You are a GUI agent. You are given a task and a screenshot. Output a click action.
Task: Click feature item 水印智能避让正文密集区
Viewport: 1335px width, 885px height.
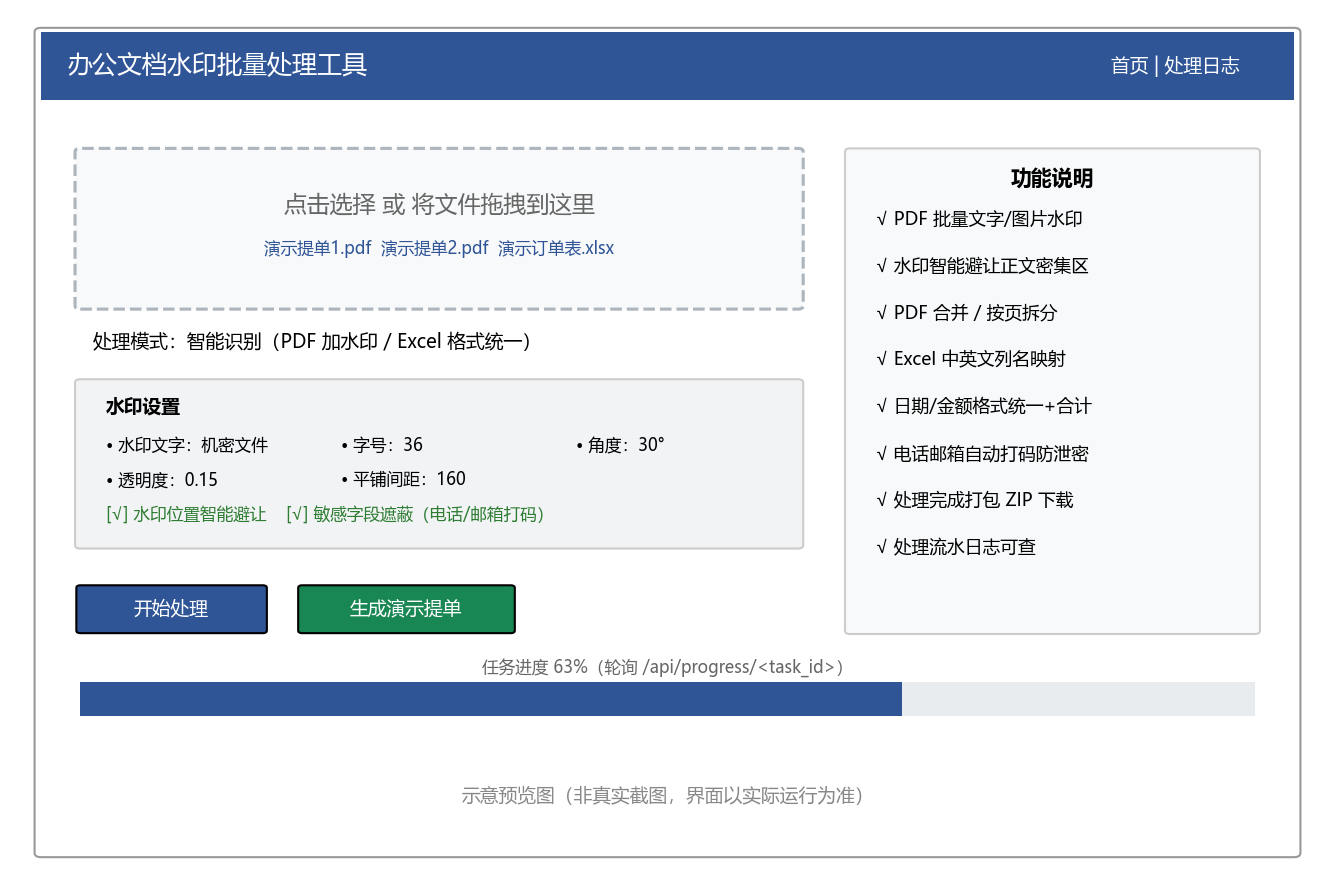point(982,267)
